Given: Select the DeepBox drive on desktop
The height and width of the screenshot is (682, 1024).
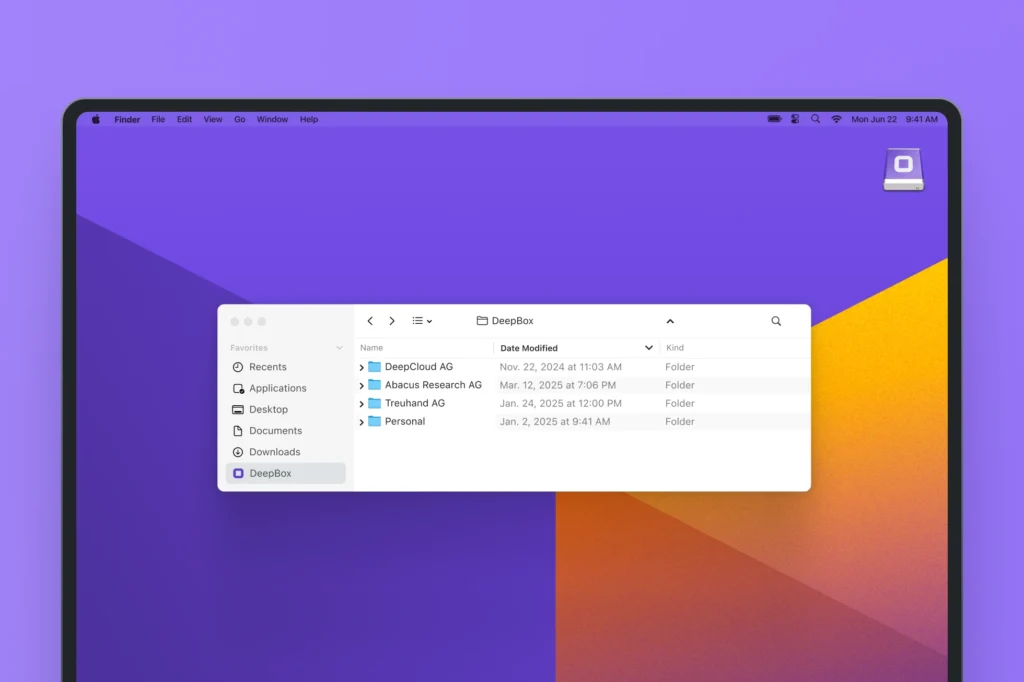Looking at the screenshot, I should [x=903, y=169].
